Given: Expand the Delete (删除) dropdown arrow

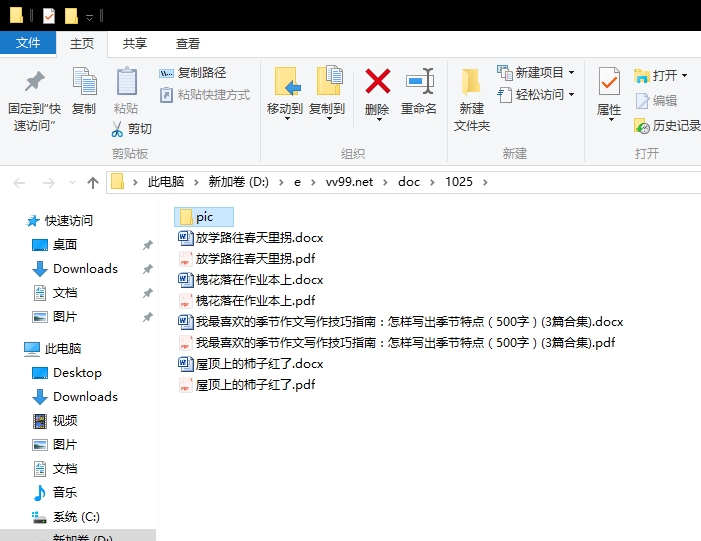Looking at the screenshot, I should 379,119.
